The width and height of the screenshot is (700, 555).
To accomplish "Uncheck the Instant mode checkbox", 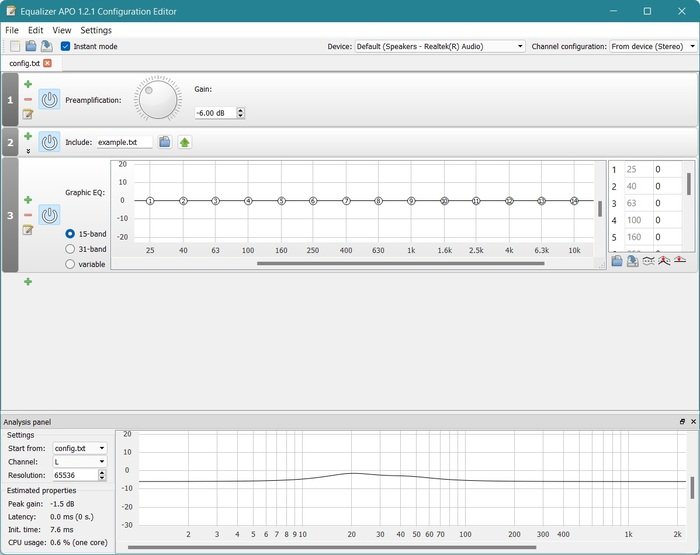I will point(66,46).
